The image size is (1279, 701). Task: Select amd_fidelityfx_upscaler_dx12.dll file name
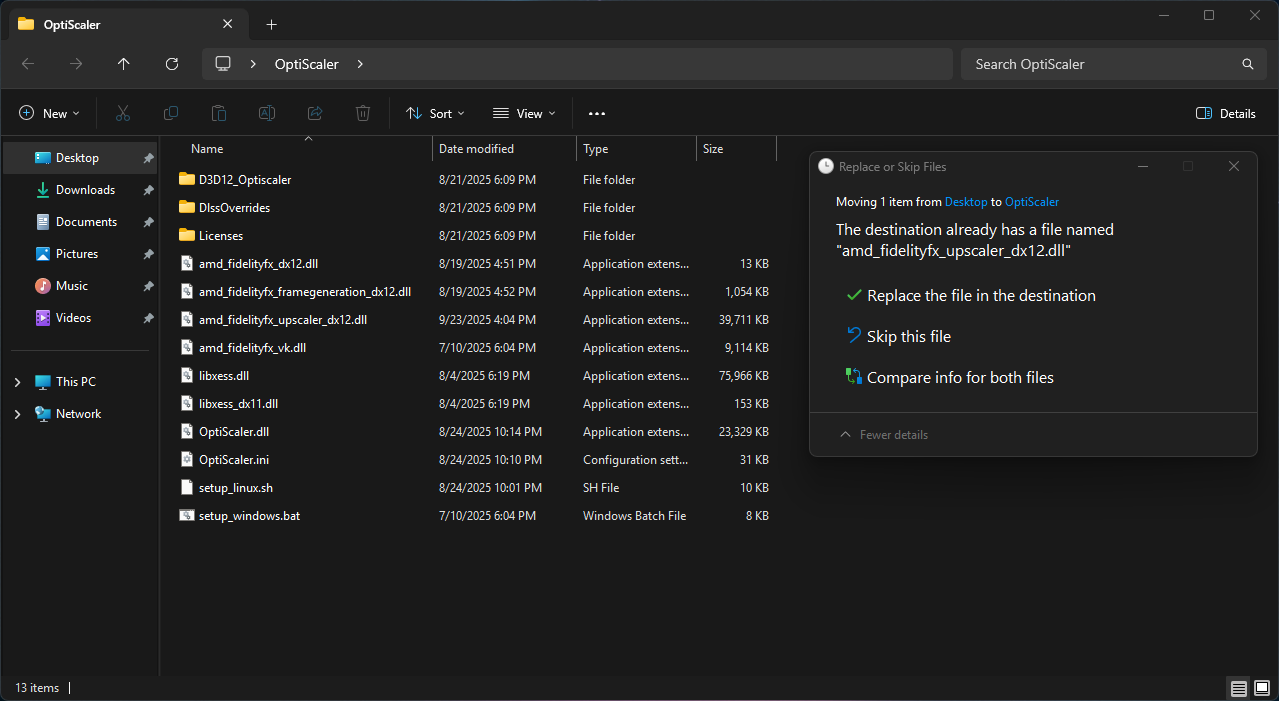283,320
